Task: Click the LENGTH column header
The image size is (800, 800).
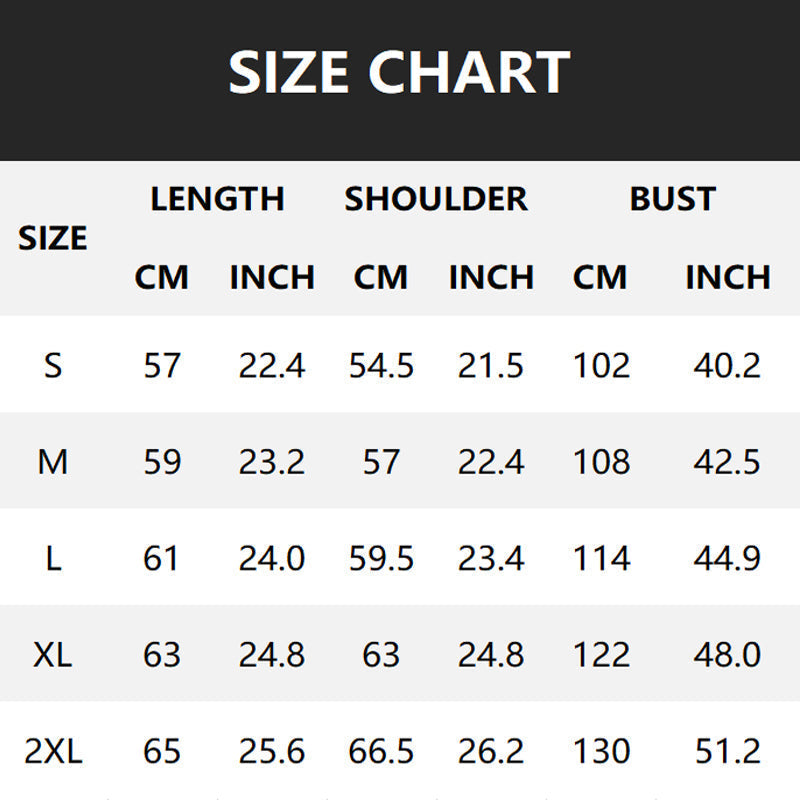Action: [x=217, y=198]
